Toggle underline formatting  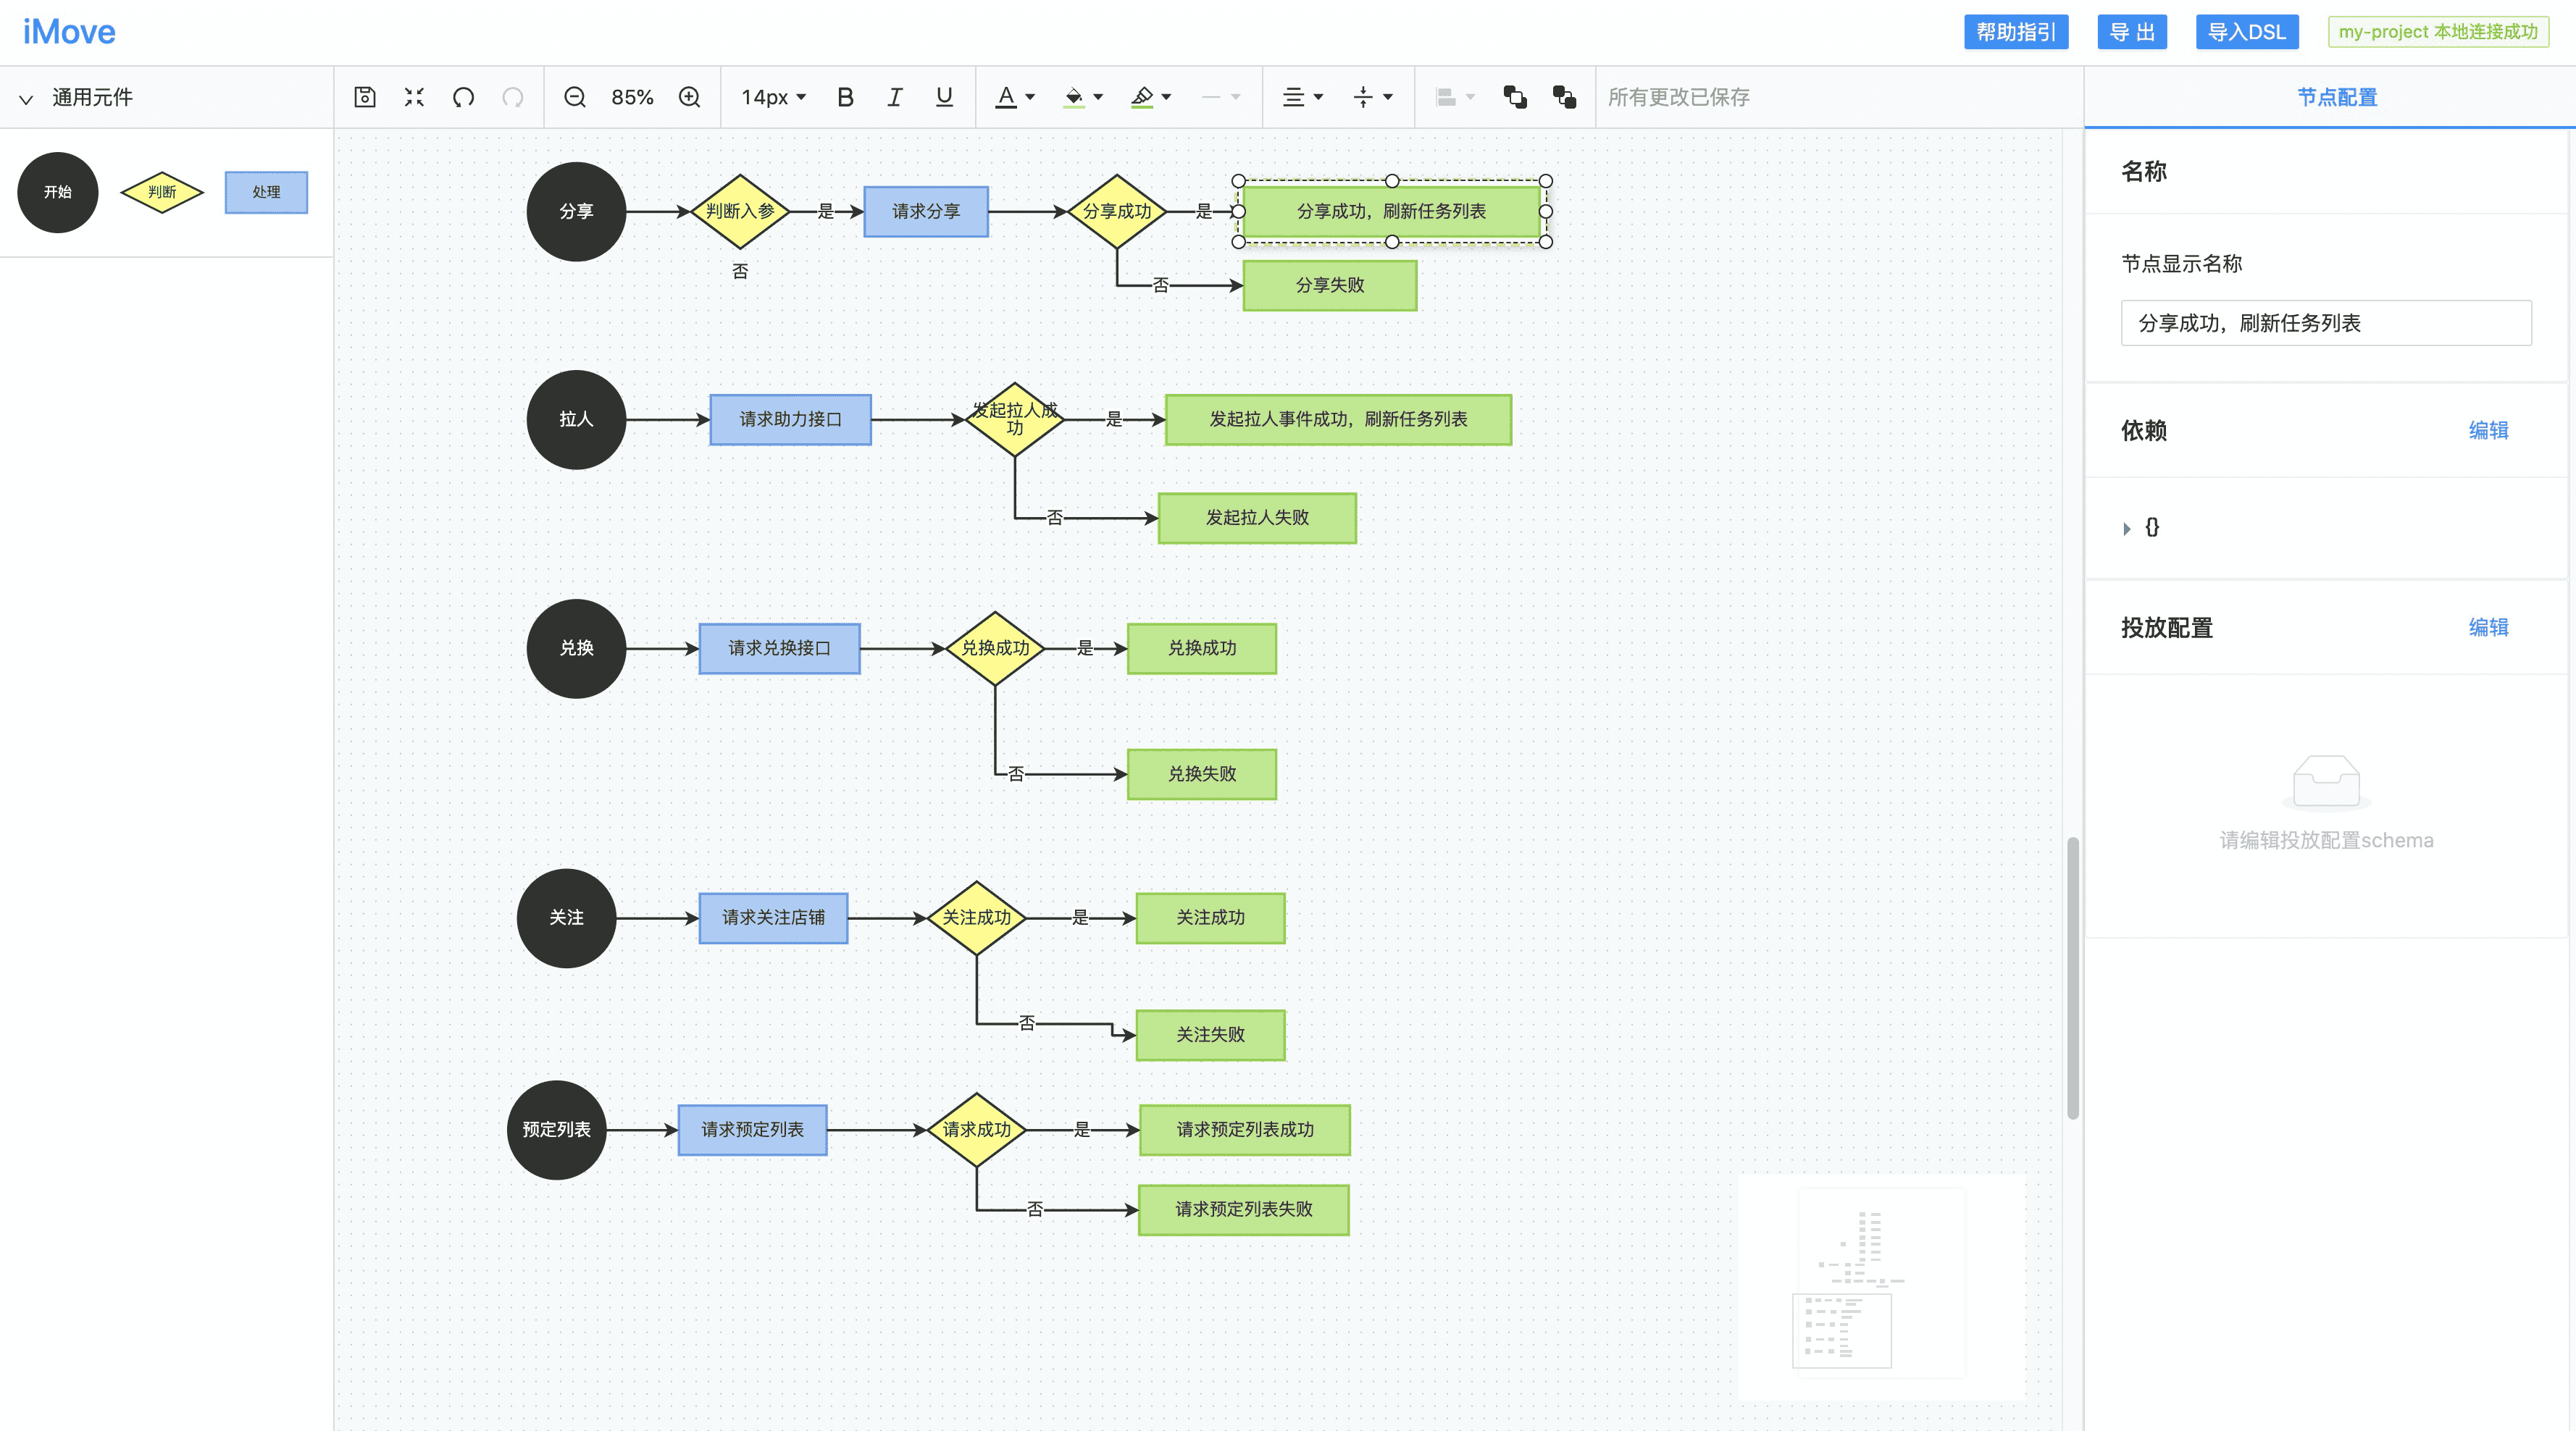click(944, 97)
